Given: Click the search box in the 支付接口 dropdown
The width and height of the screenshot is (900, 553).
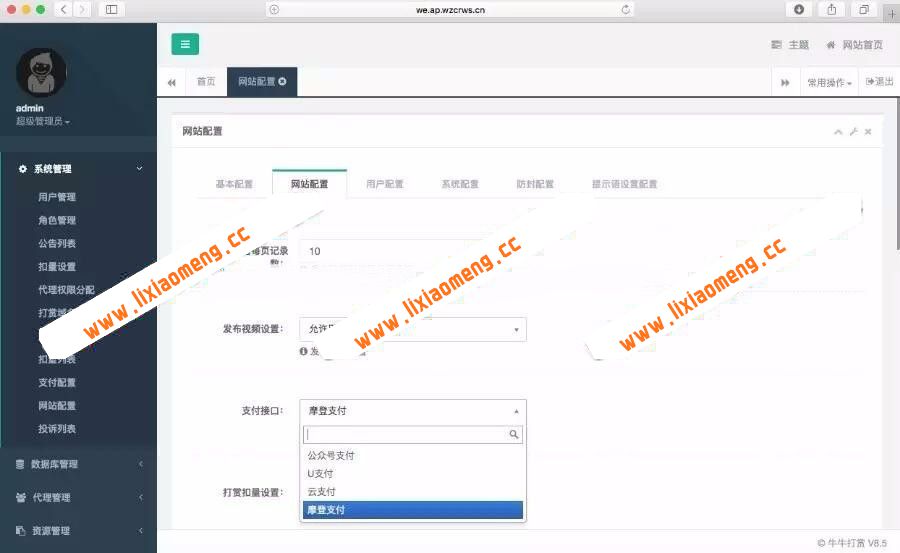Looking at the screenshot, I should (412, 434).
